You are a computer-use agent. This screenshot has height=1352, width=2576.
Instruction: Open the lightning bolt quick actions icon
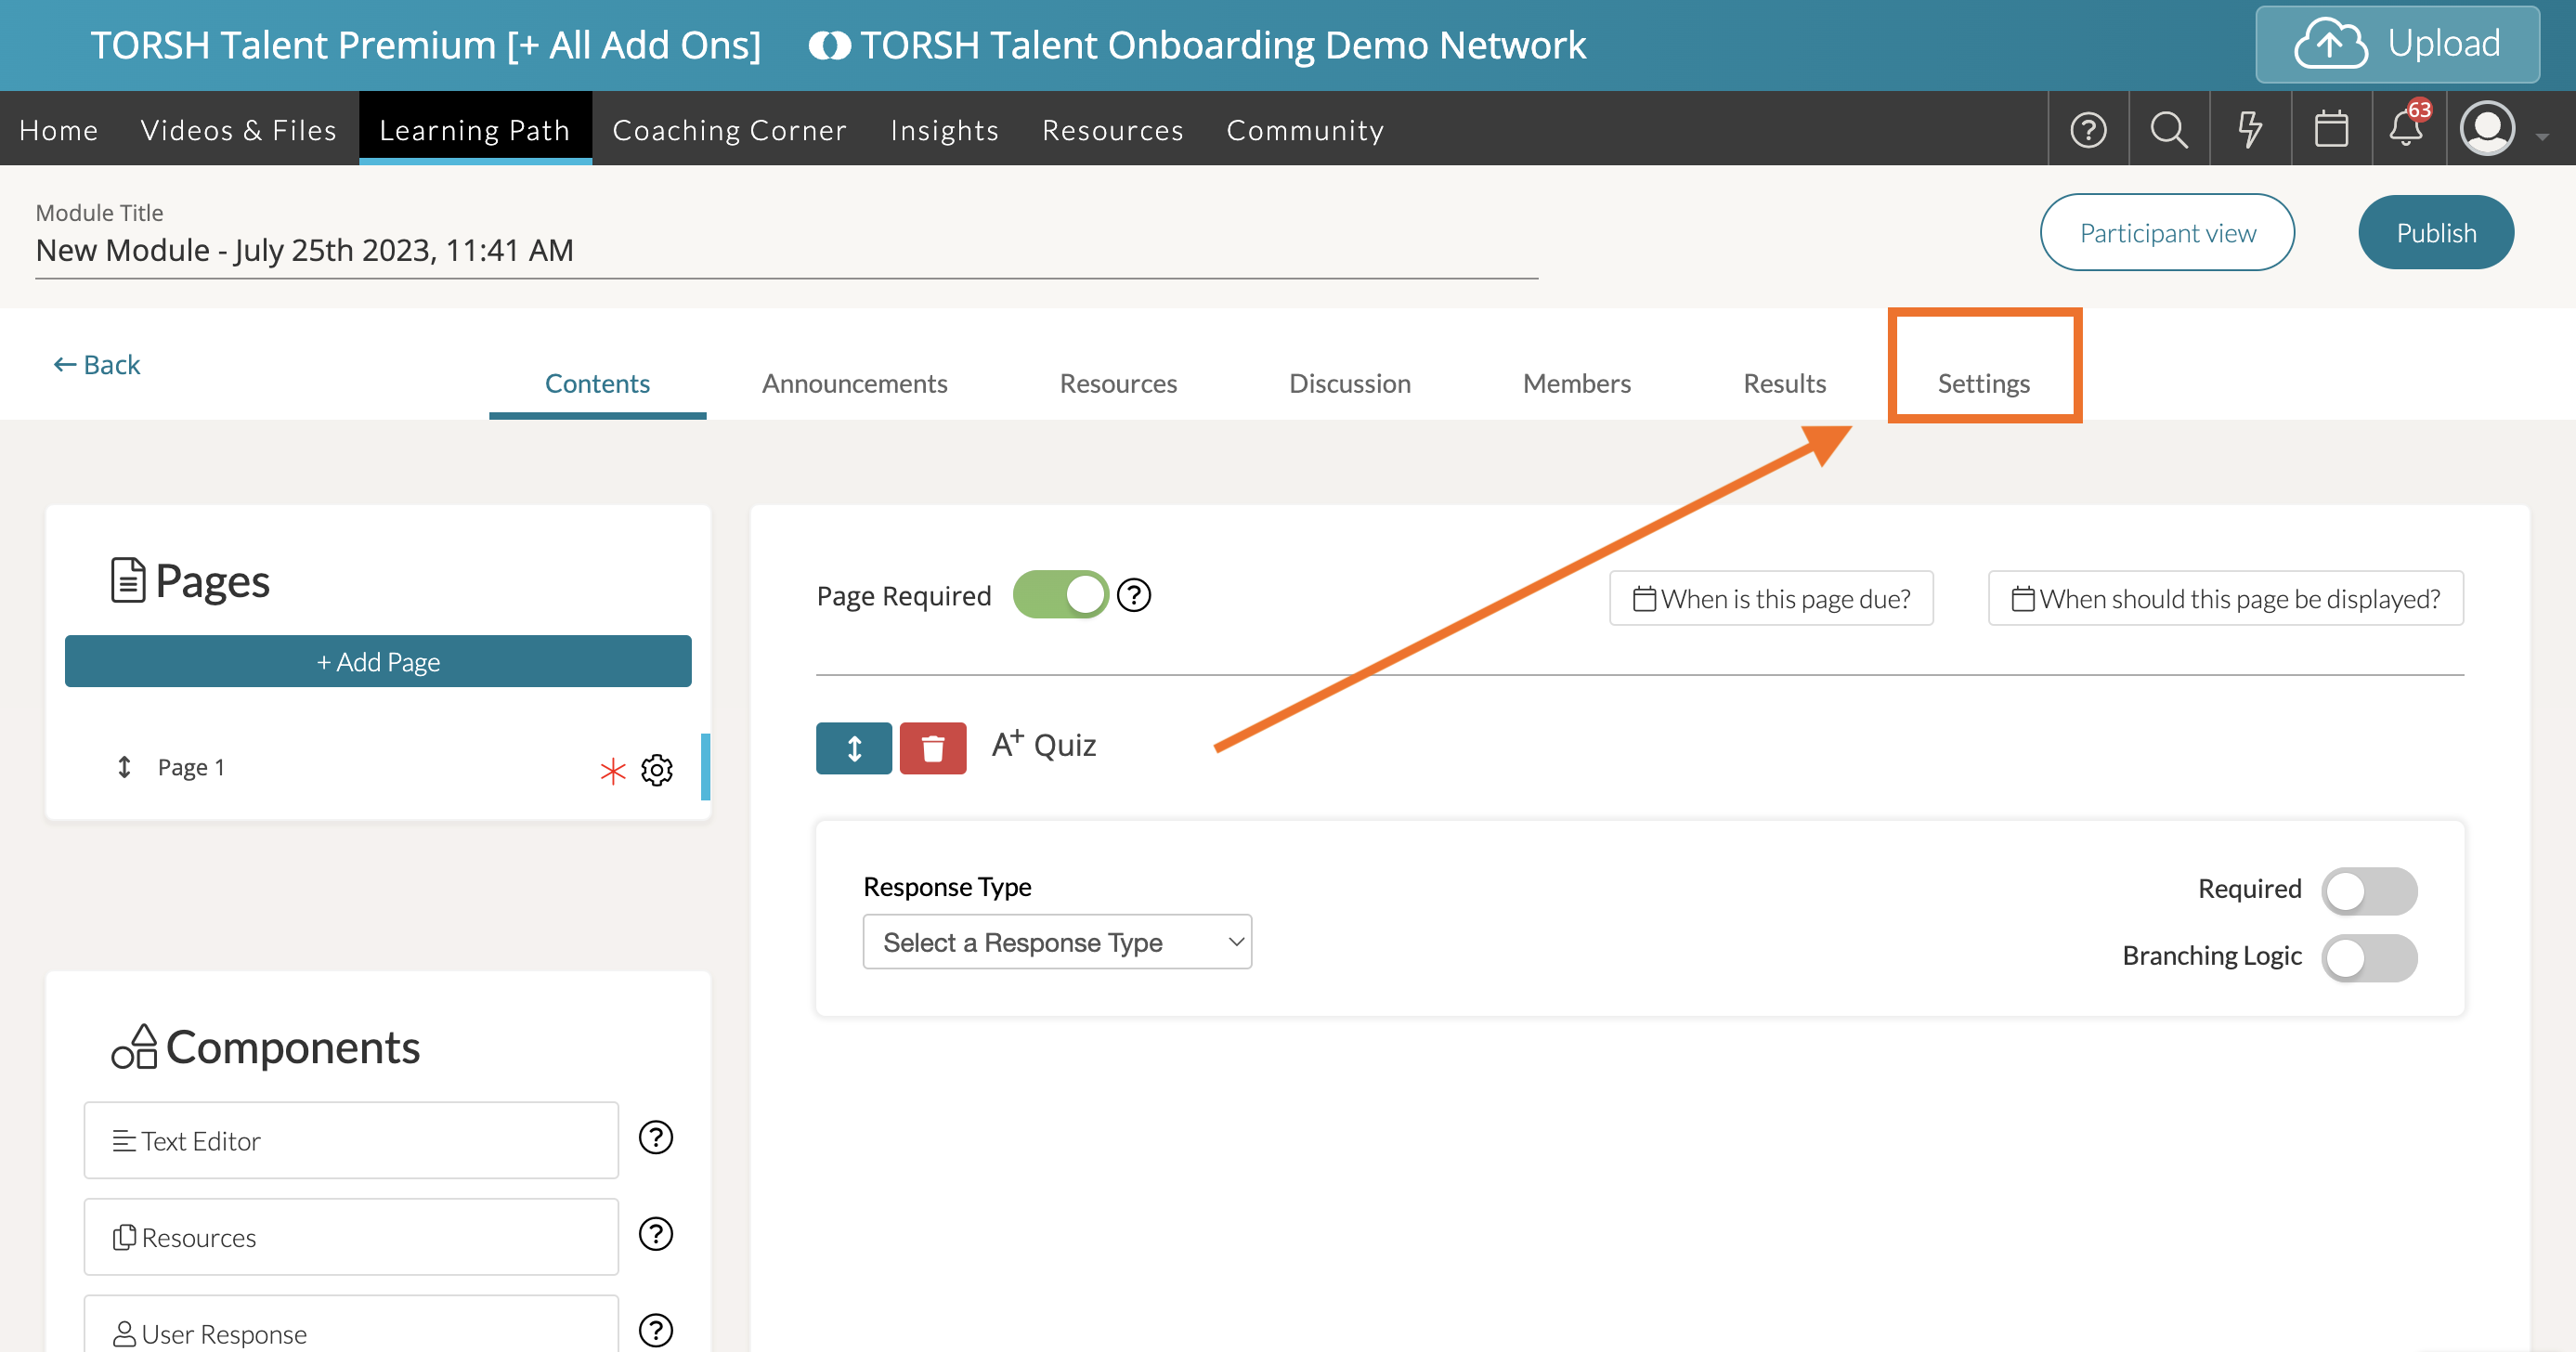tap(2249, 130)
